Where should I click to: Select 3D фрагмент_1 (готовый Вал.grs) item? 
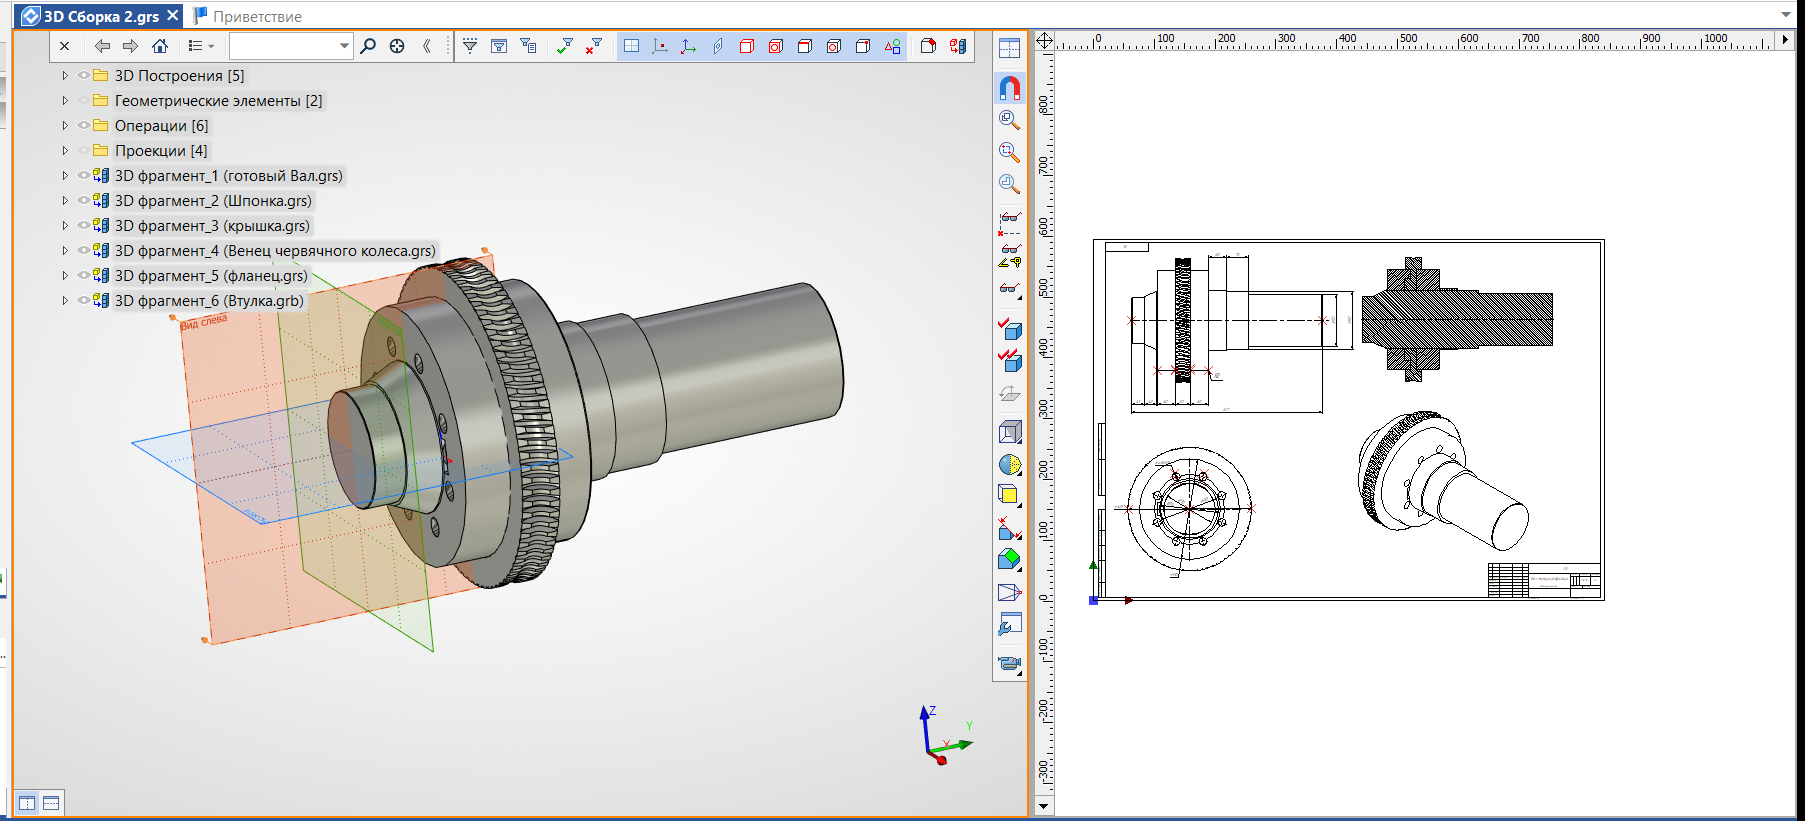point(228,176)
